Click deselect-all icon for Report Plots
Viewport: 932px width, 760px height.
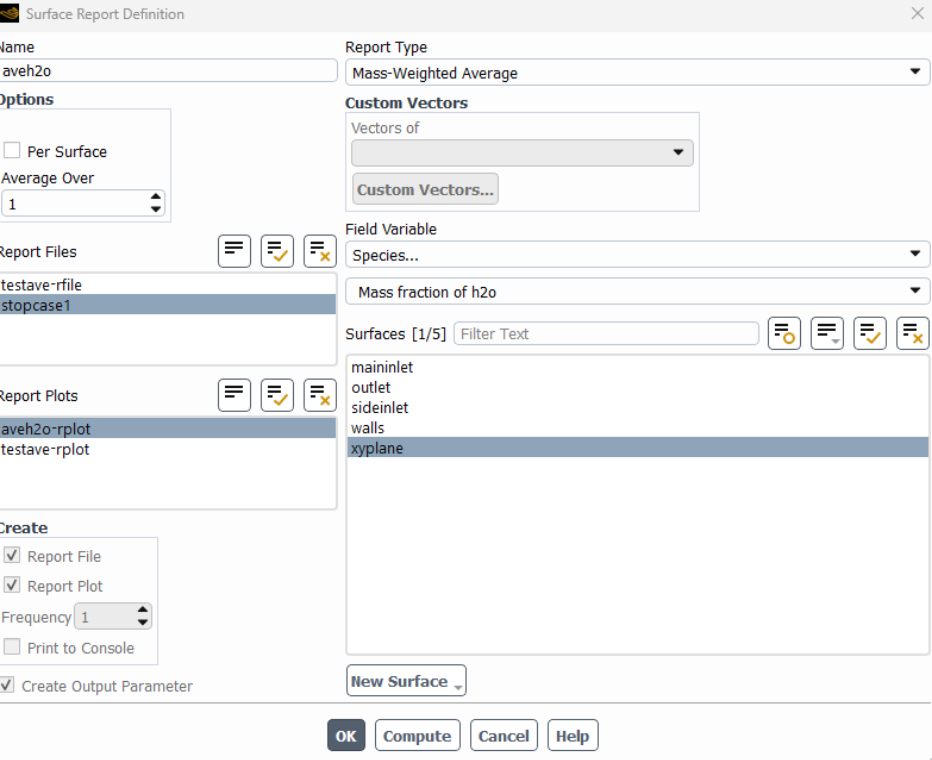tap(320, 395)
